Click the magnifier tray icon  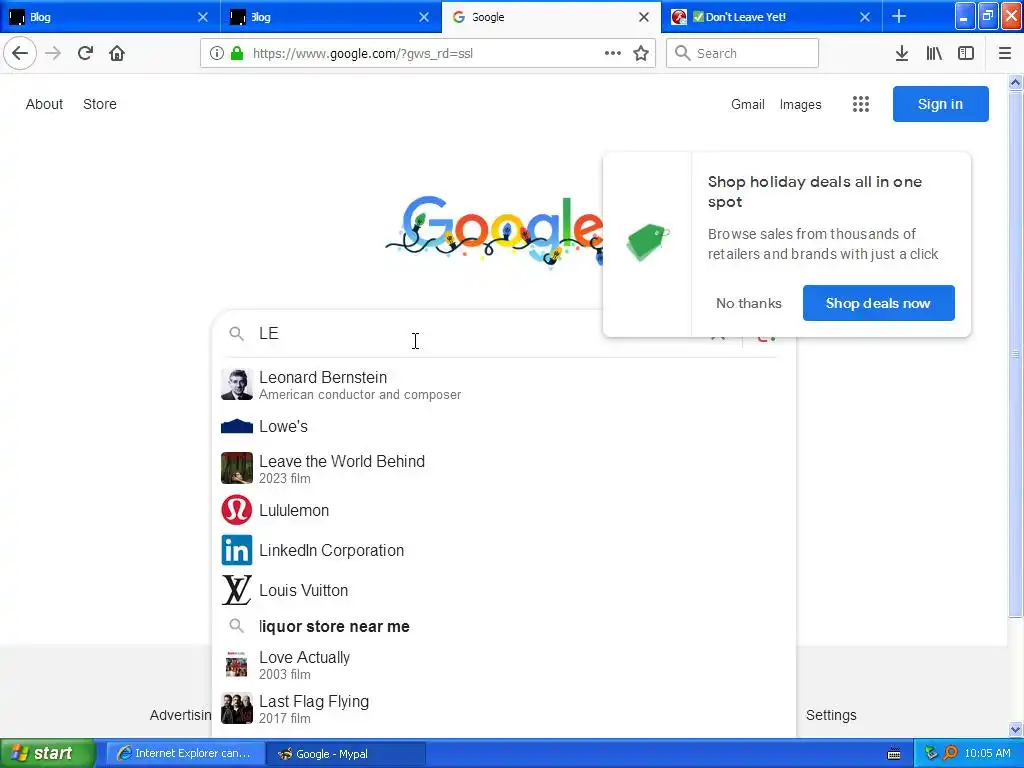click(x=951, y=753)
